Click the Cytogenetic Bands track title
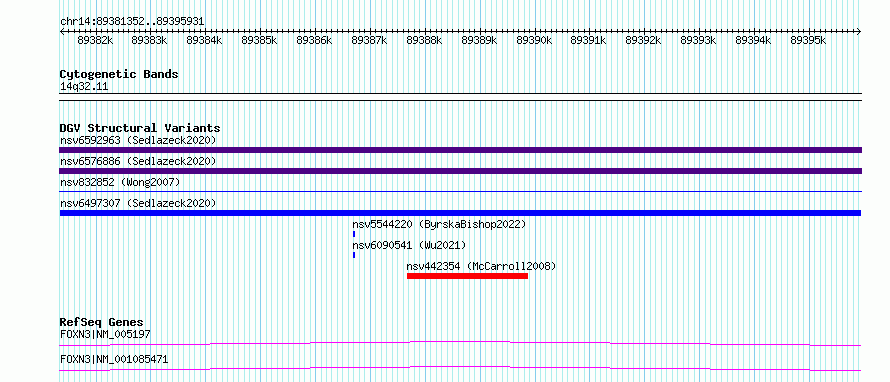The width and height of the screenshot is (890, 382). pos(119,74)
